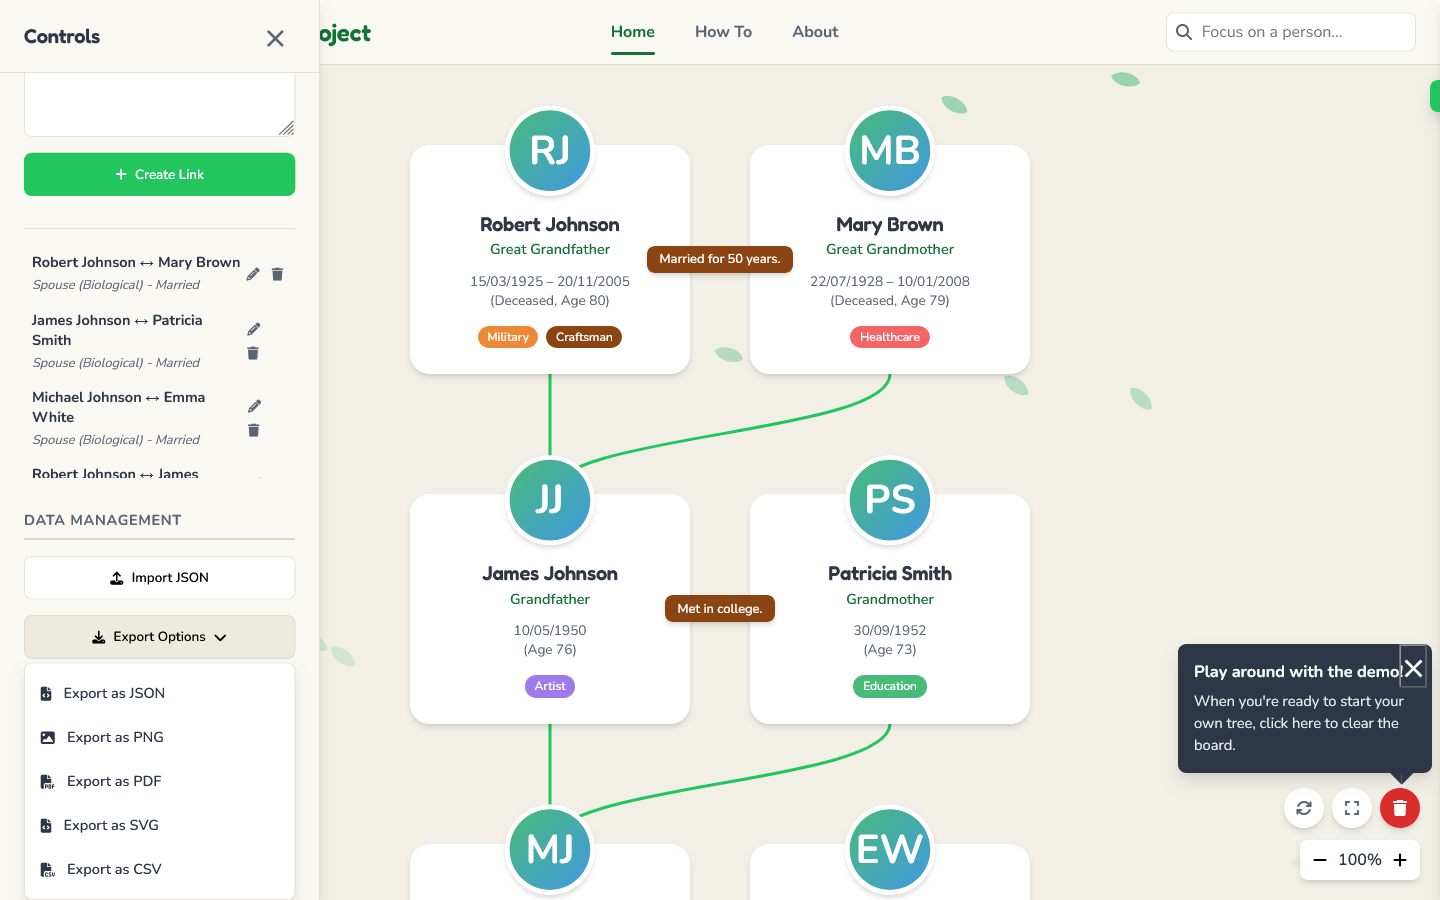This screenshot has width=1440, height=900.
Task: Go to the How To page
Action: point(723,32)
